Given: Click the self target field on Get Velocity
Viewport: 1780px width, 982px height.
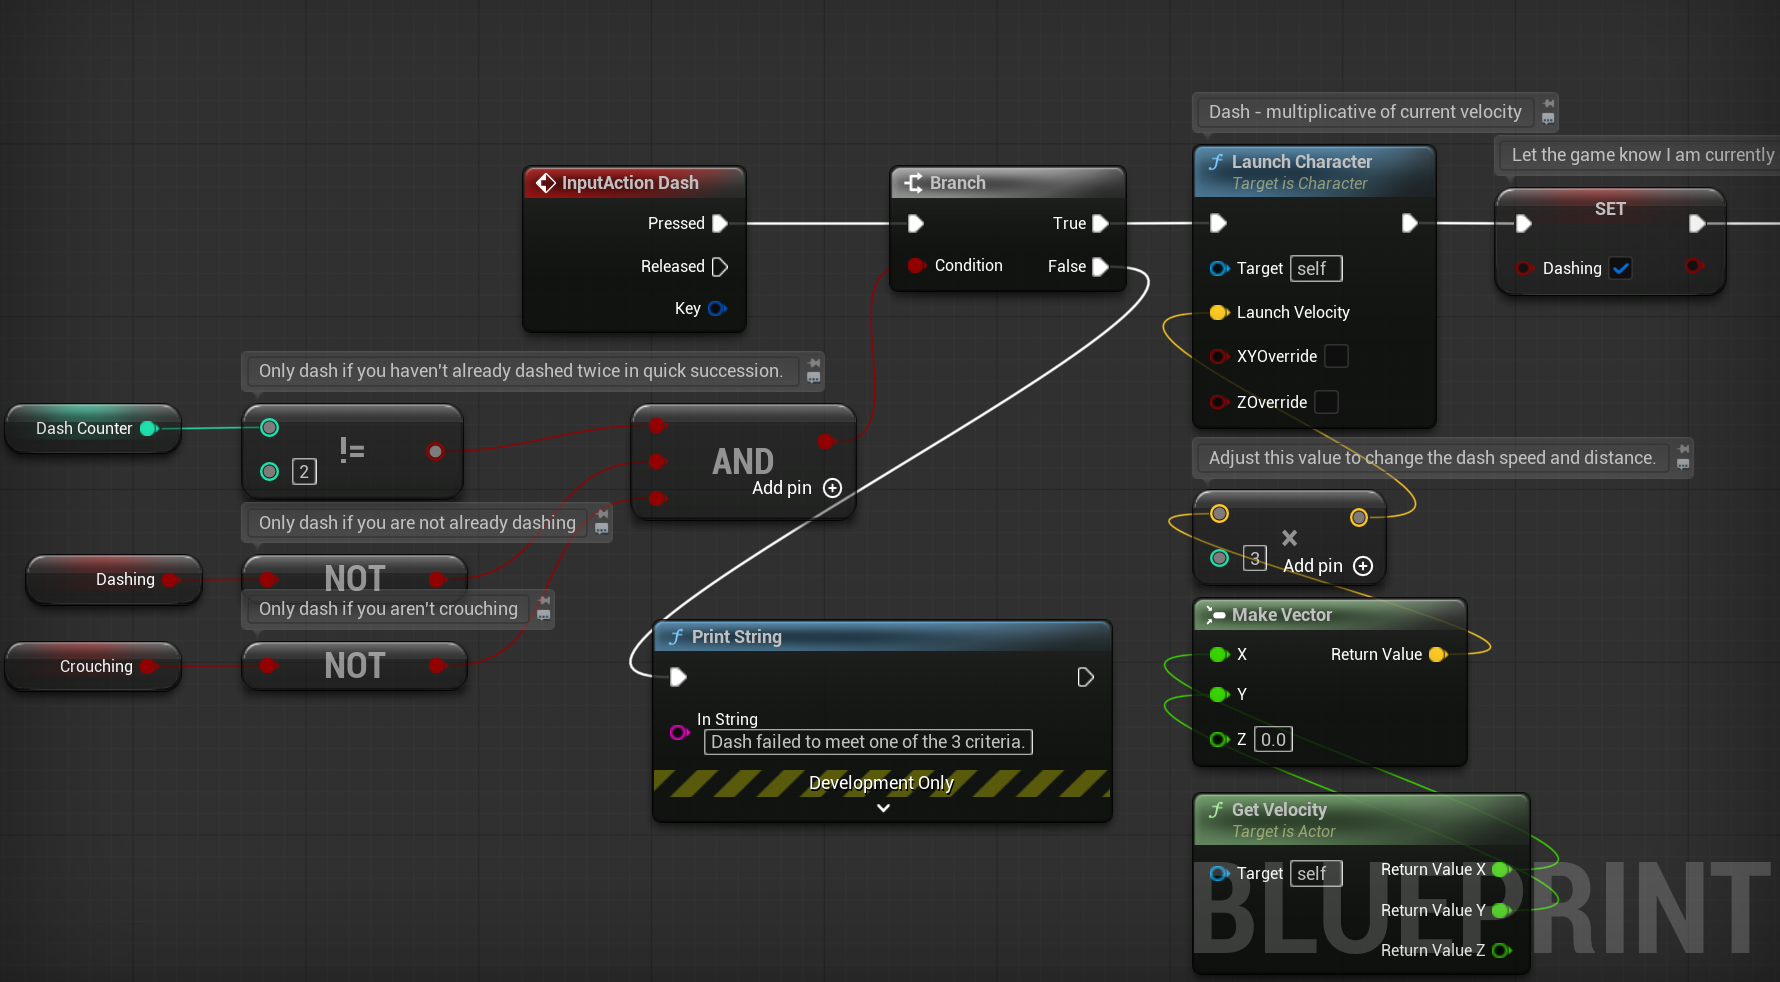Looking at the screenshot, I should tap(1316, 874).
